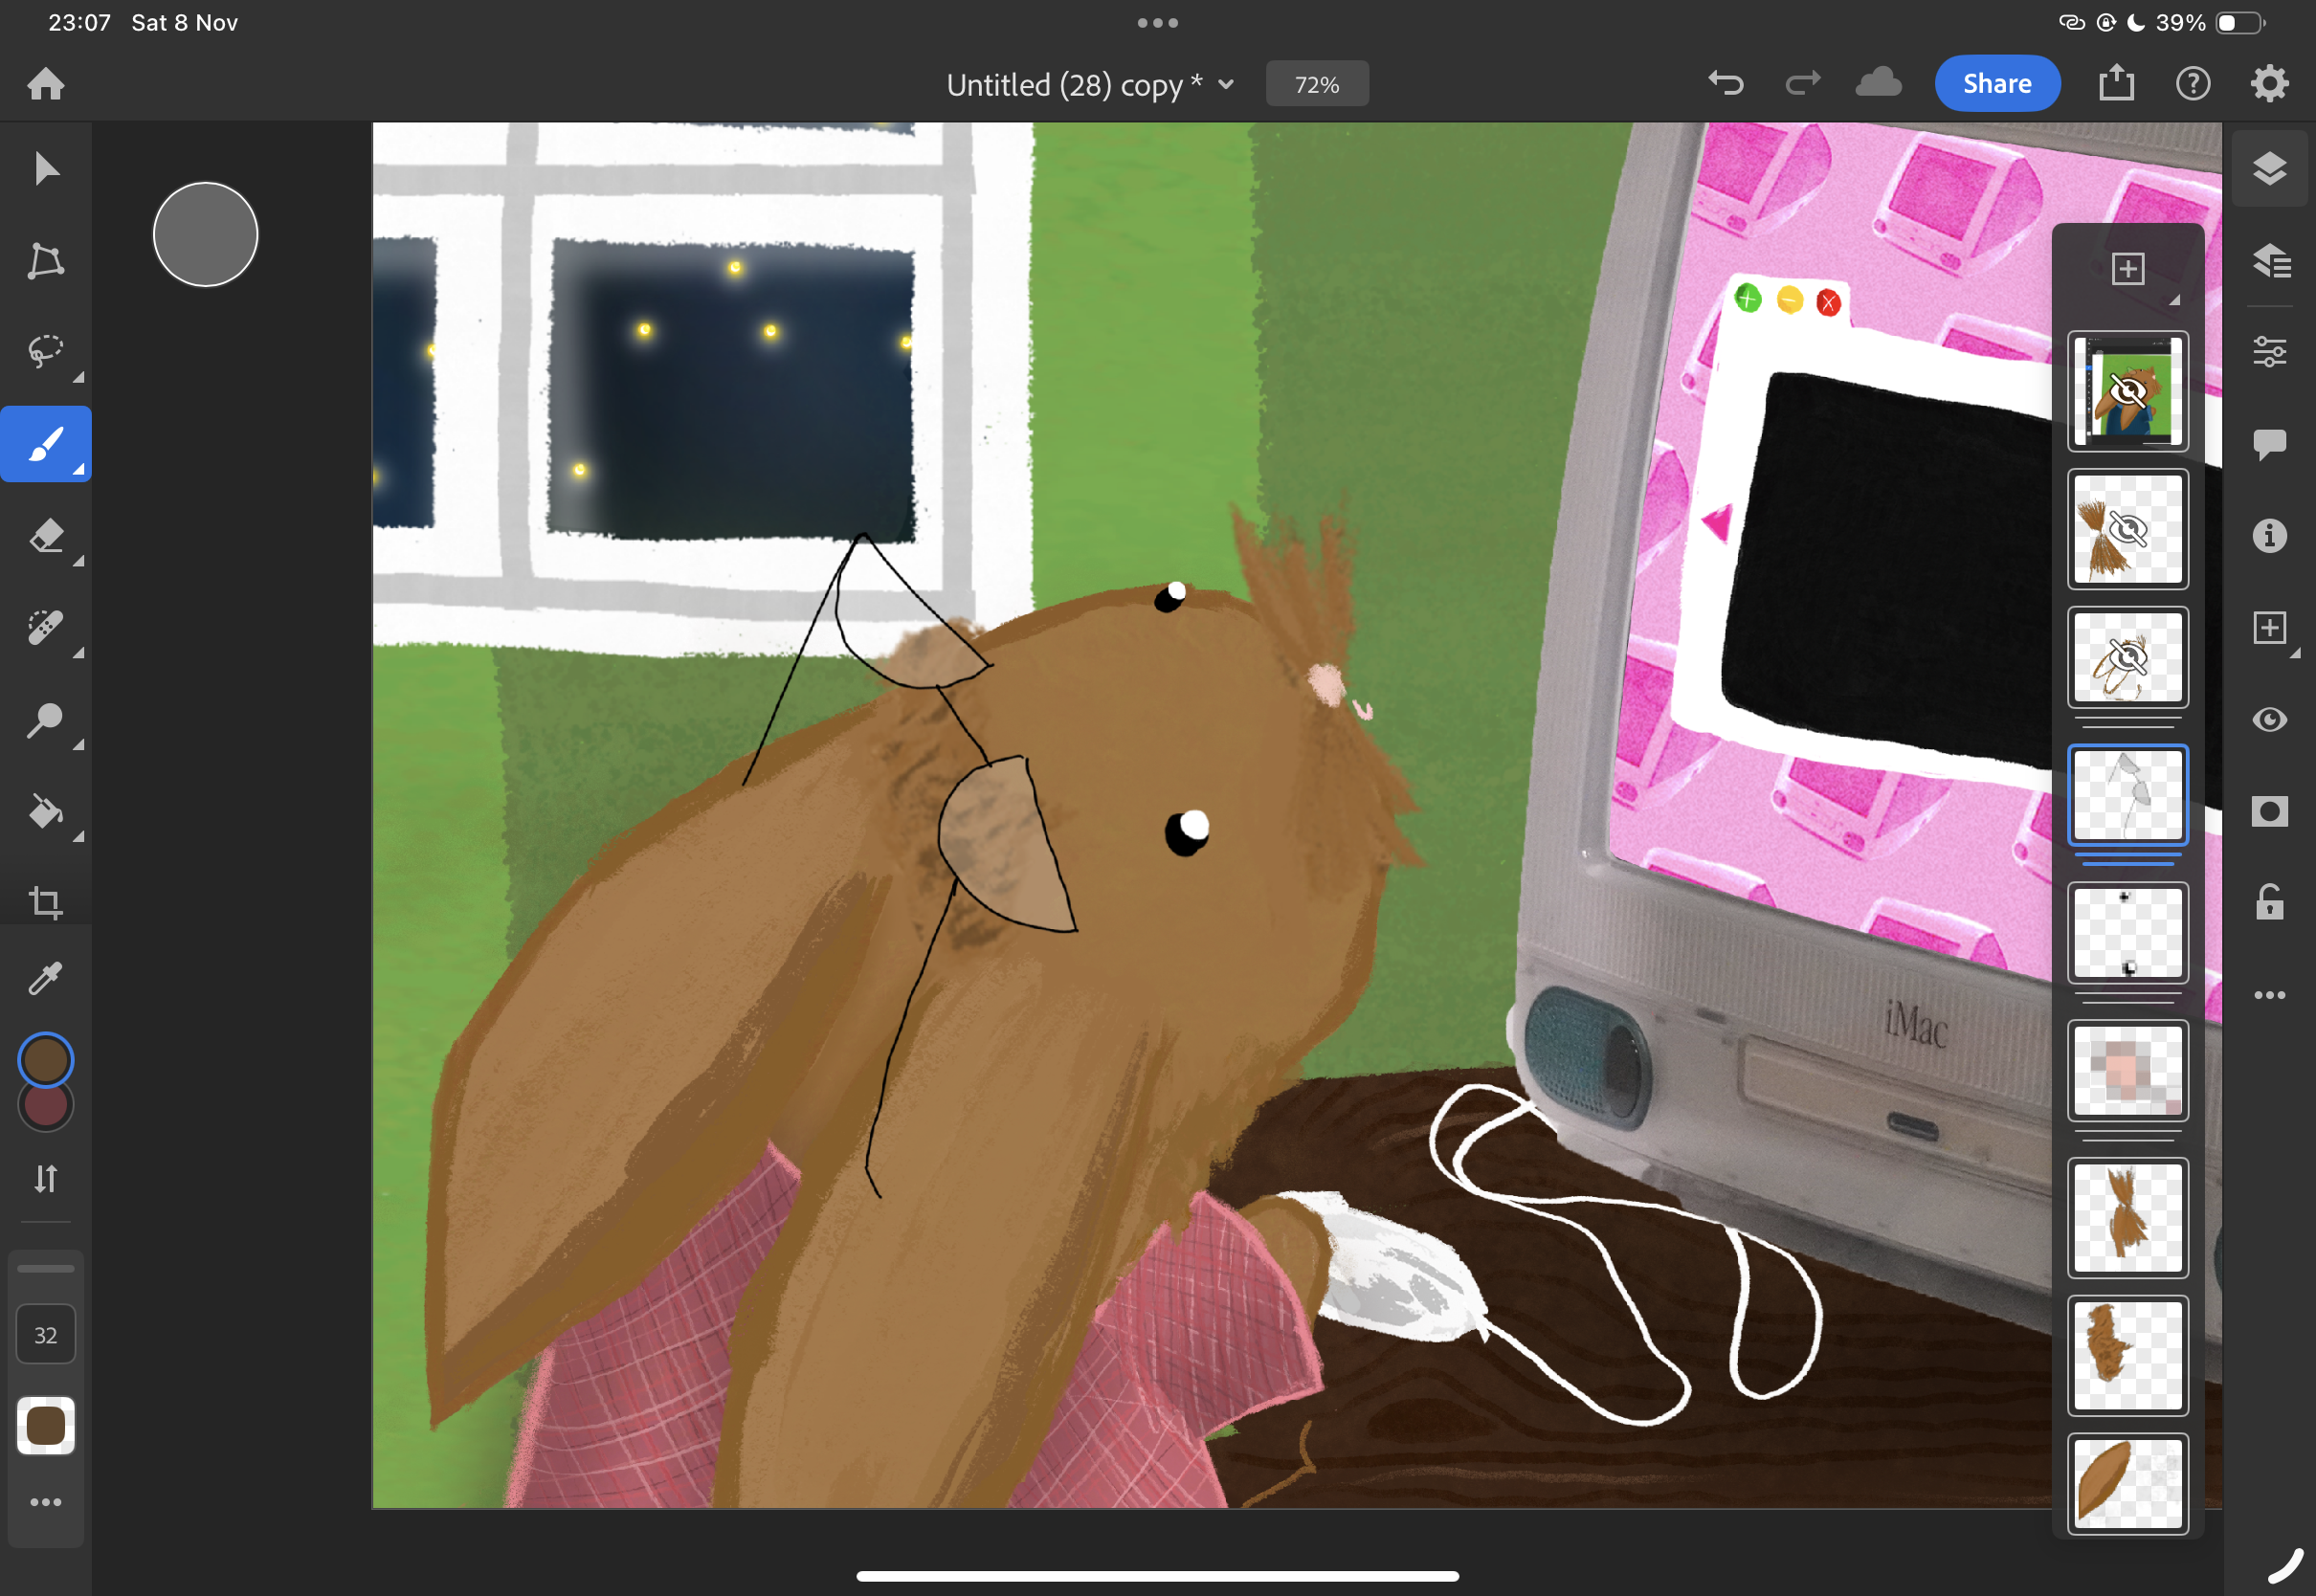Select the Eraser tool

point(46,536)
